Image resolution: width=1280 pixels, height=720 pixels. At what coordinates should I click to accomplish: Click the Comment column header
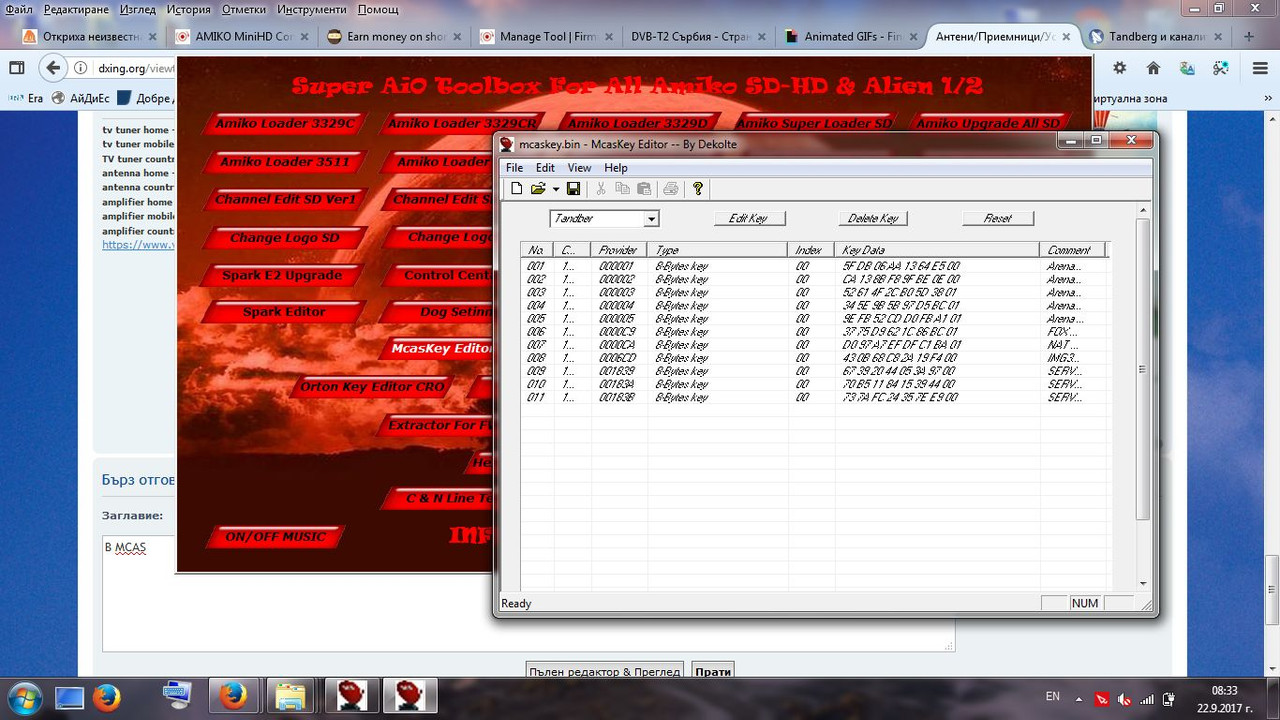(1071, 250)
